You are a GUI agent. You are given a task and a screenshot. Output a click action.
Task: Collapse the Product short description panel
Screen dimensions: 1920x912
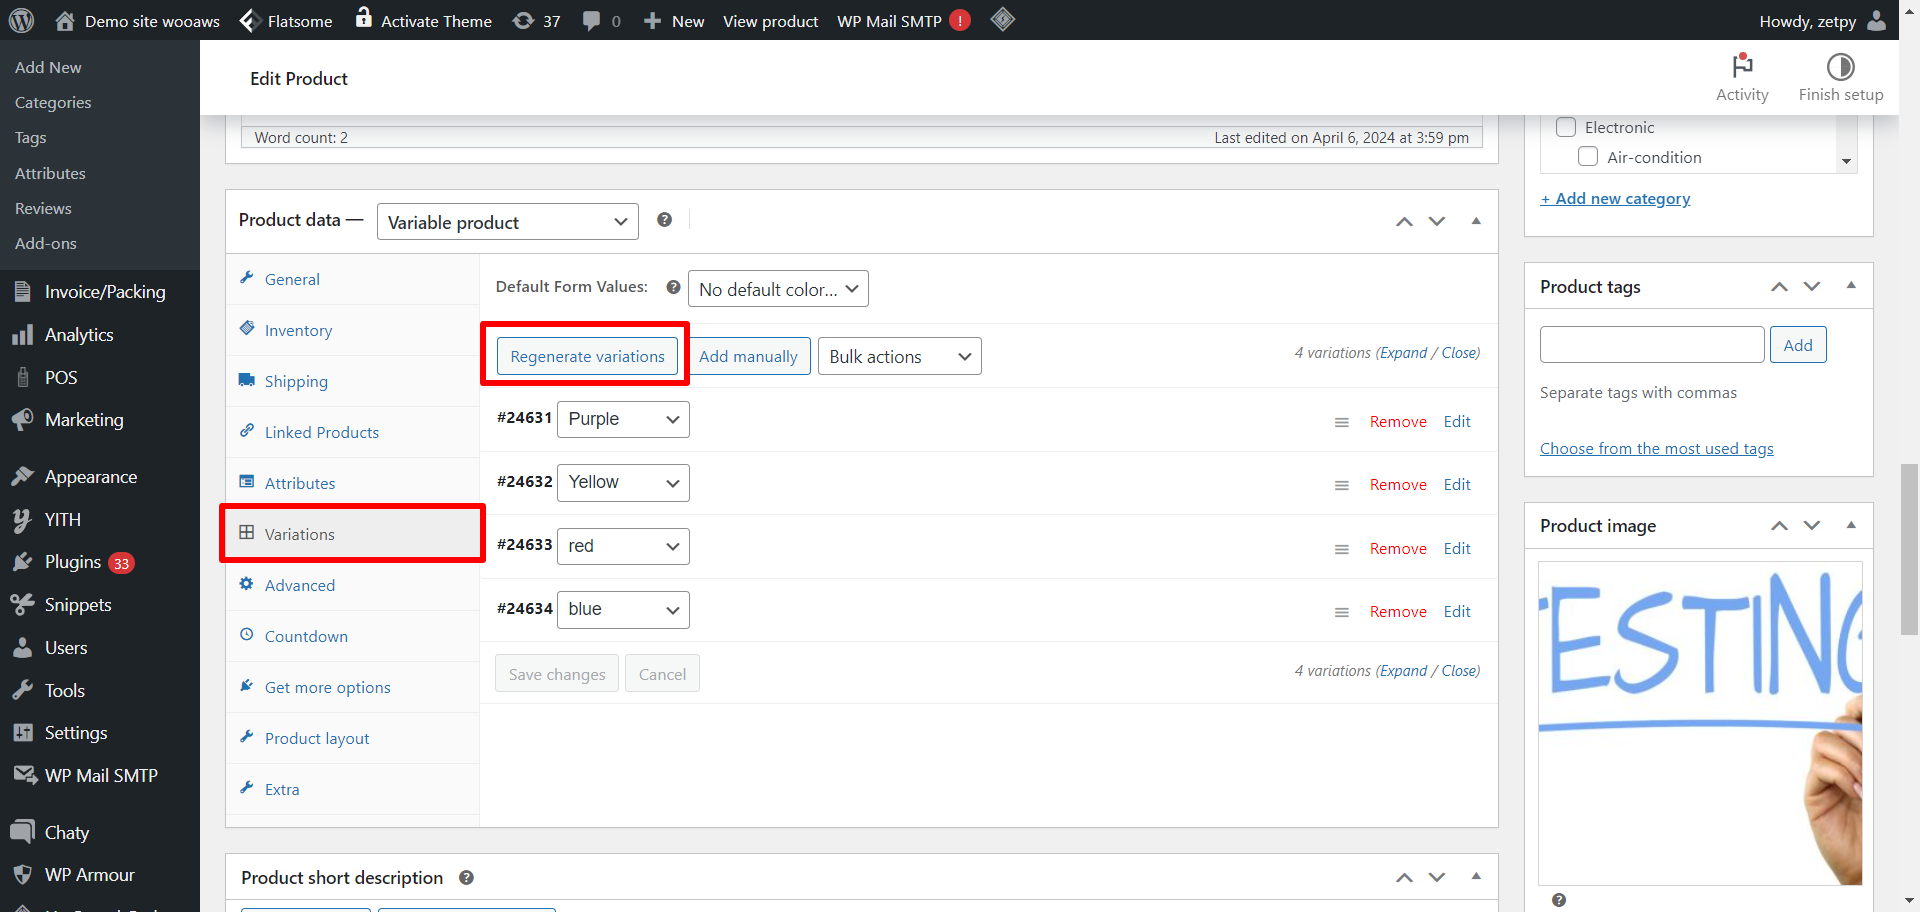(x=1476, y=877)
